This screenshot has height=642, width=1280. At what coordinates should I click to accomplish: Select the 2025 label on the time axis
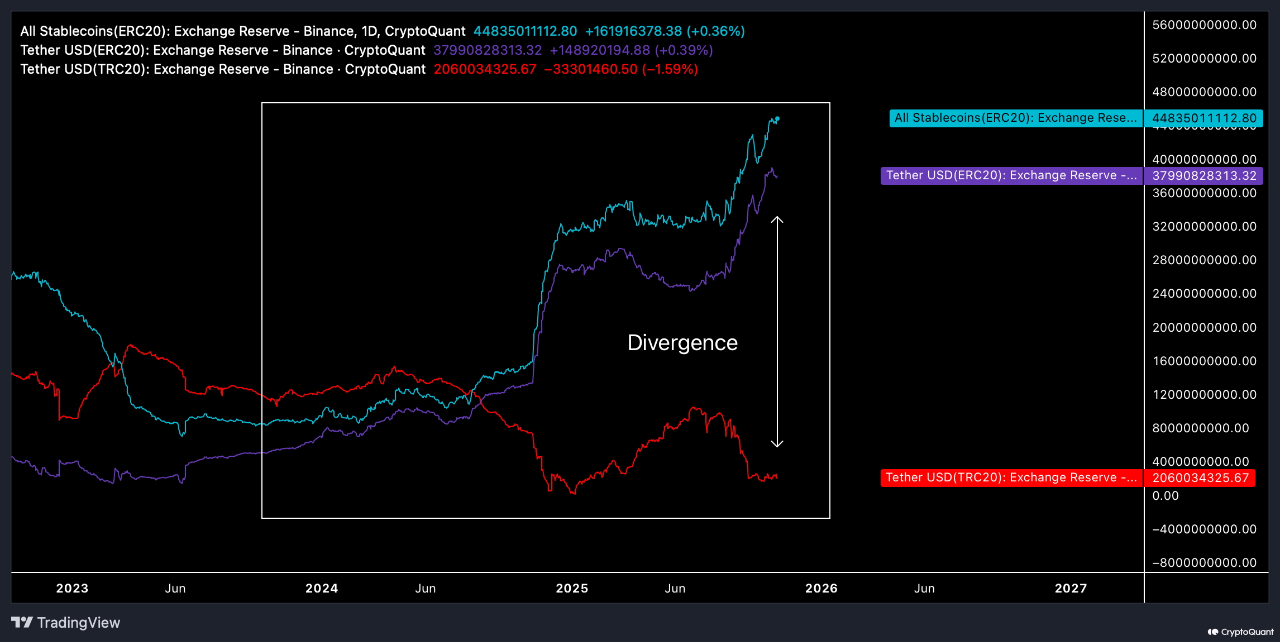point(571,588)
